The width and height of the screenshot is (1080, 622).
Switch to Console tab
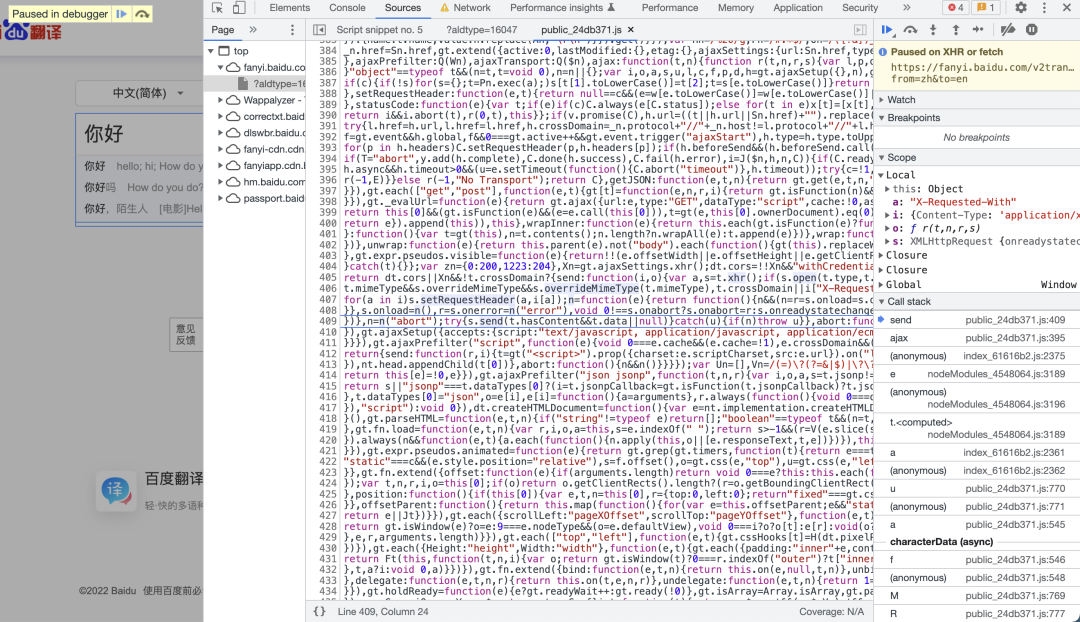pyautogui.click(x=347, y=8)
